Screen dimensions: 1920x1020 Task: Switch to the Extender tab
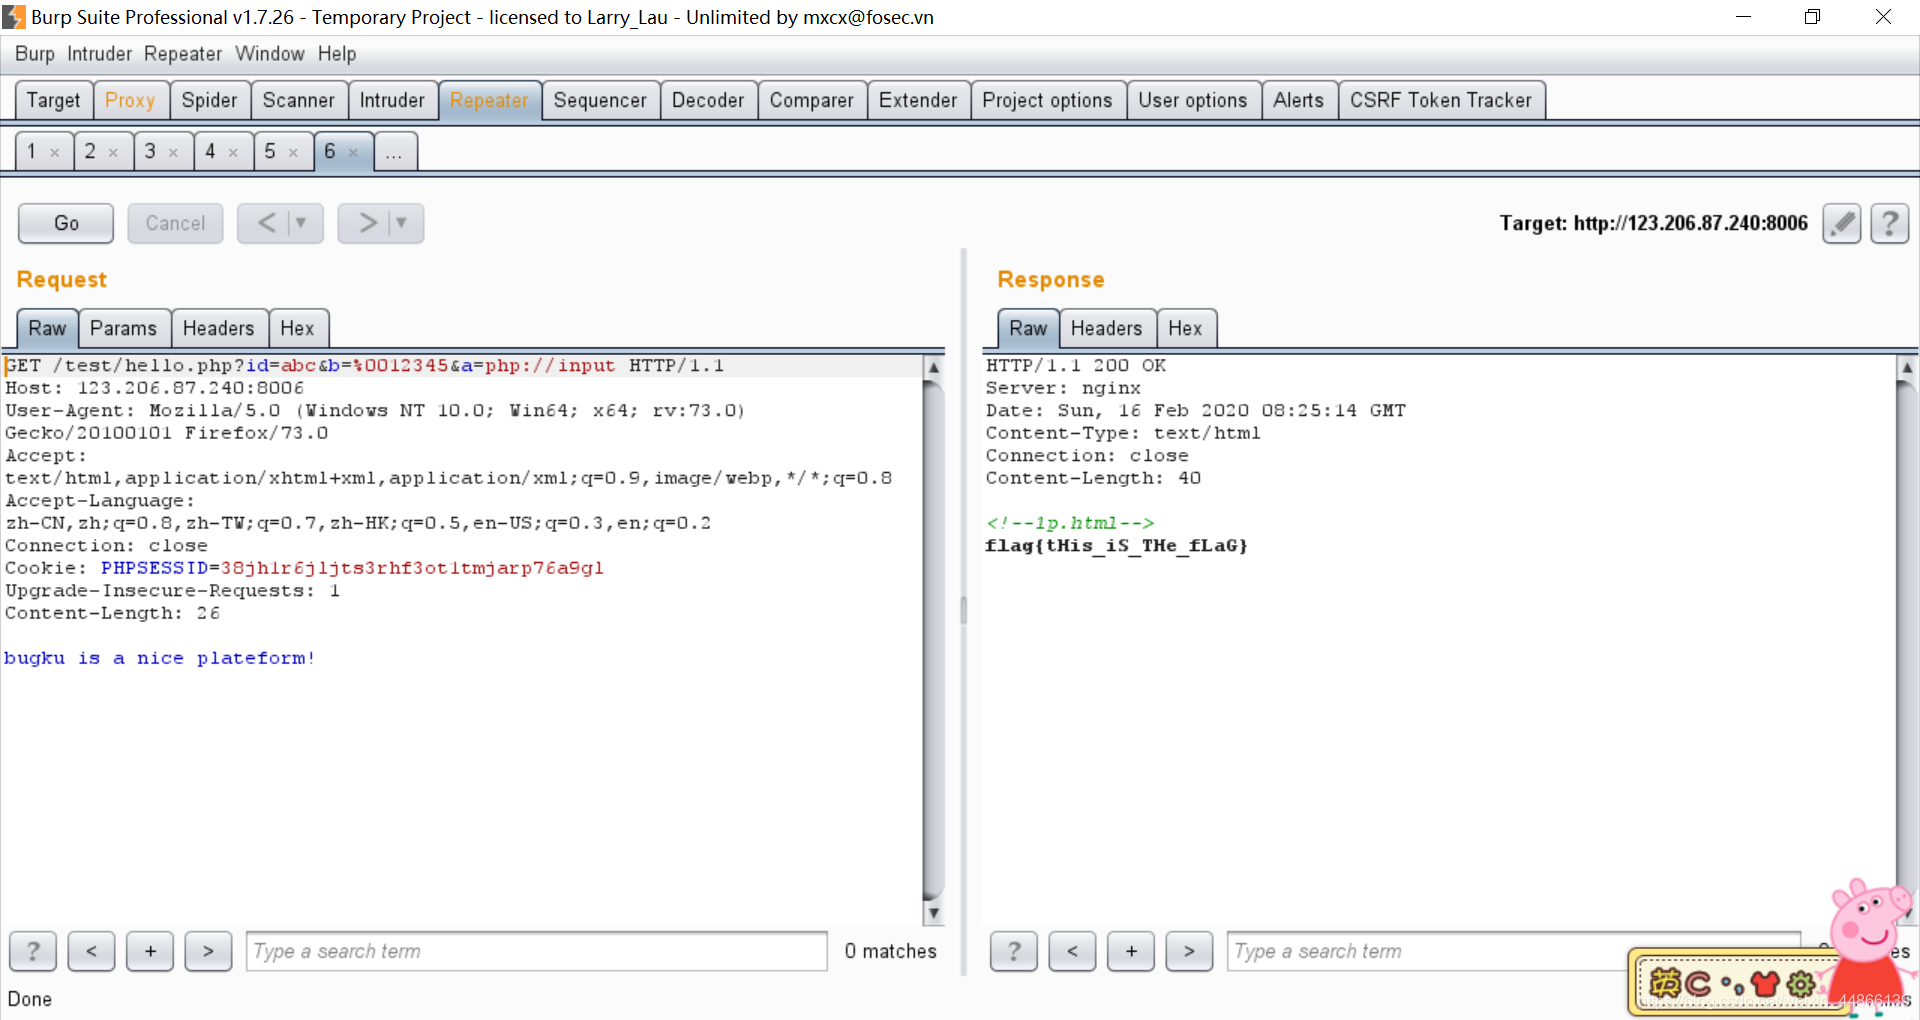[x=918, y=100]
